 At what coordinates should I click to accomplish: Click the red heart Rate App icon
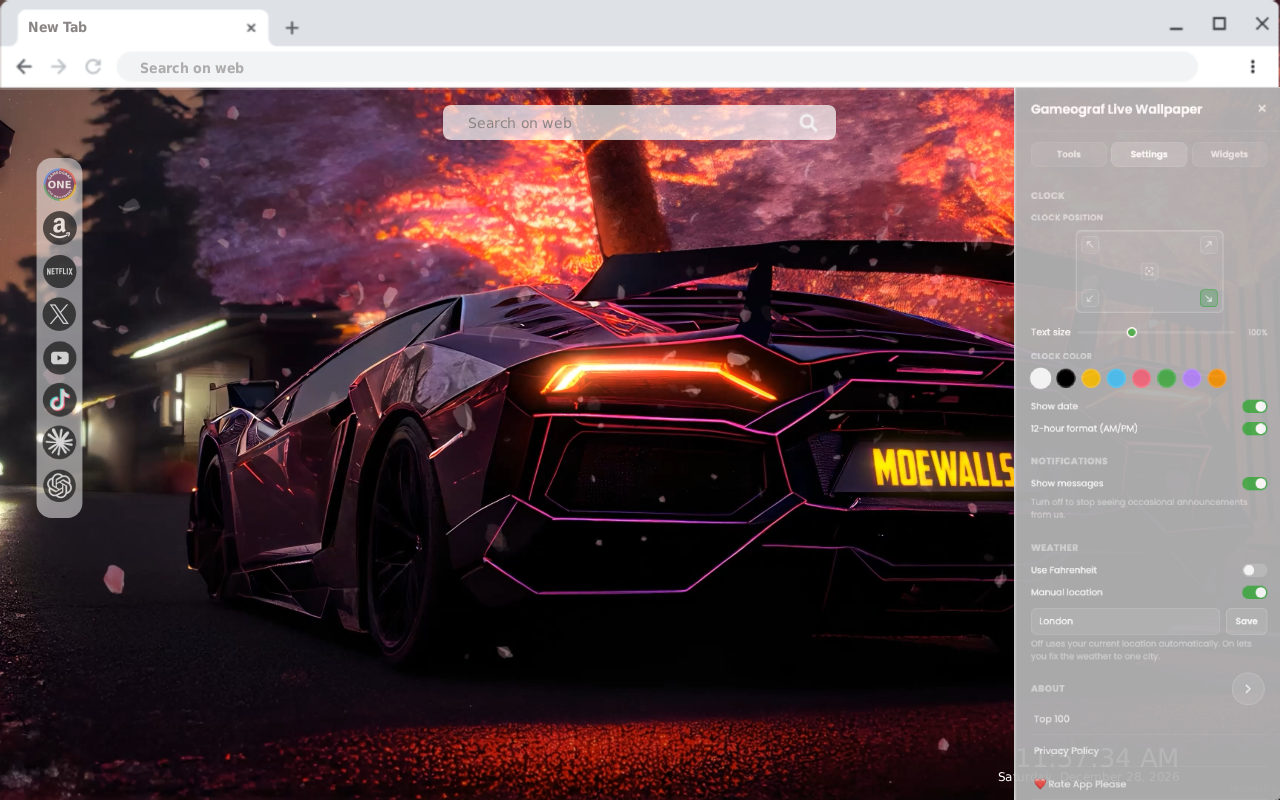coord(1040,784)
